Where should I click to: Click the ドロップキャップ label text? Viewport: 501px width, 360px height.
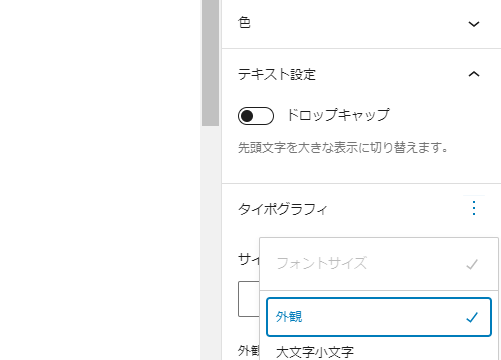(338, 115)
